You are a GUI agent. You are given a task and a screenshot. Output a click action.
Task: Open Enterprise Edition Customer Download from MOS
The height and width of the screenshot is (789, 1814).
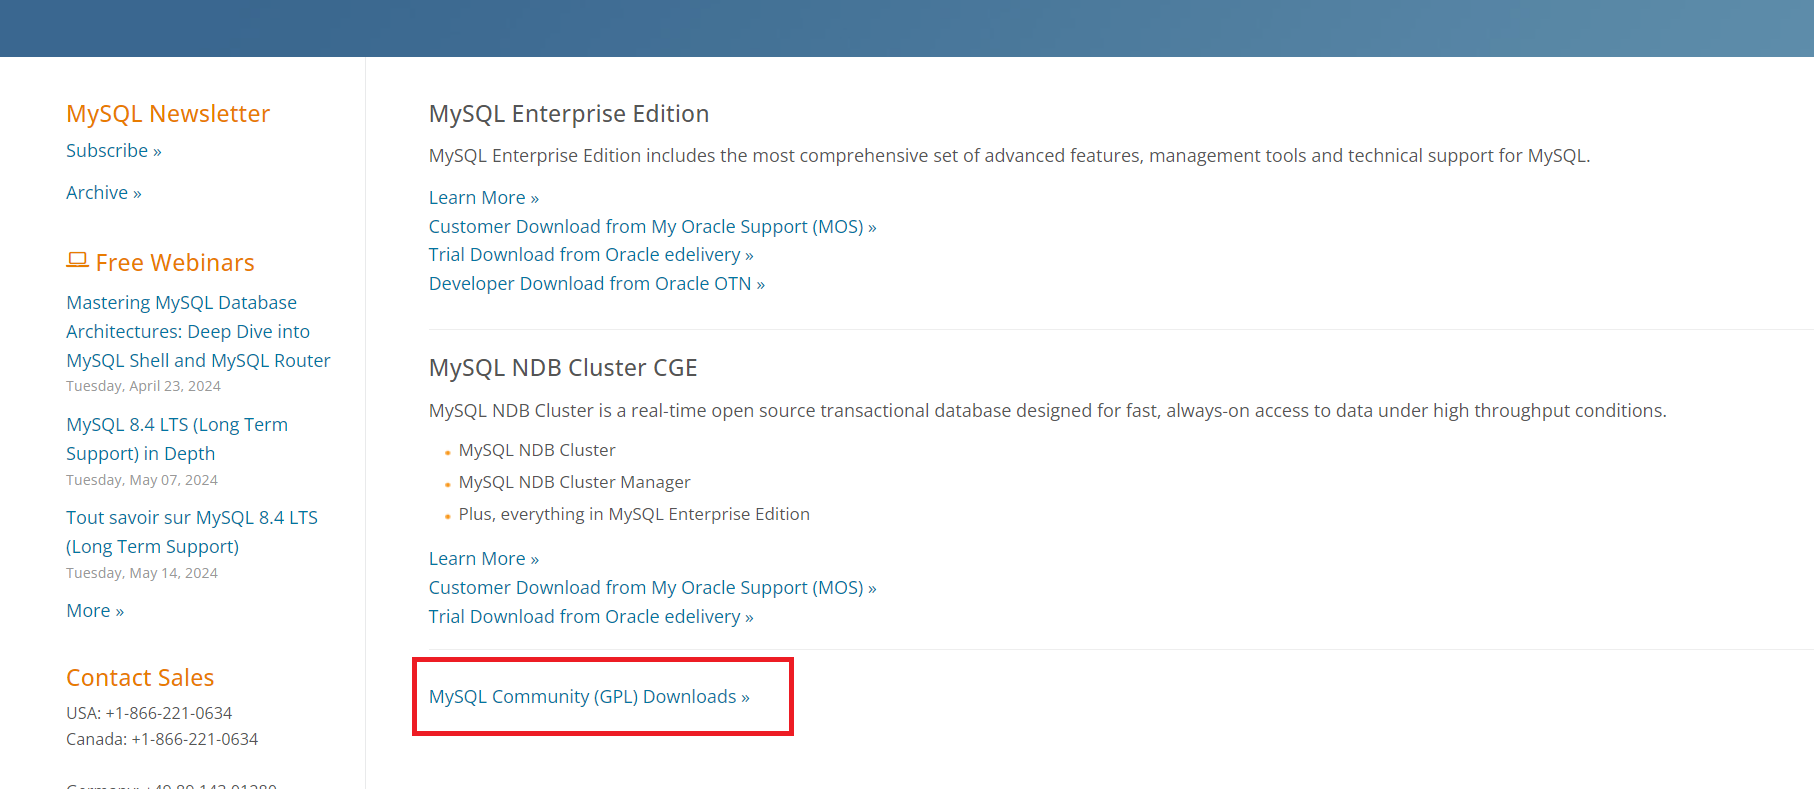pyautogui.click(x=653, y=227)
